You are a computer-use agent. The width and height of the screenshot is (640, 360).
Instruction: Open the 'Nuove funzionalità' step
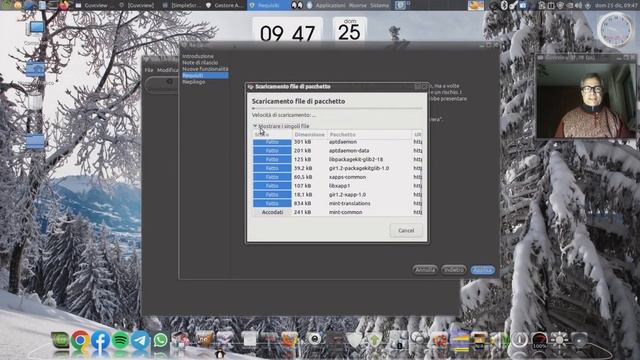[205, 69]
